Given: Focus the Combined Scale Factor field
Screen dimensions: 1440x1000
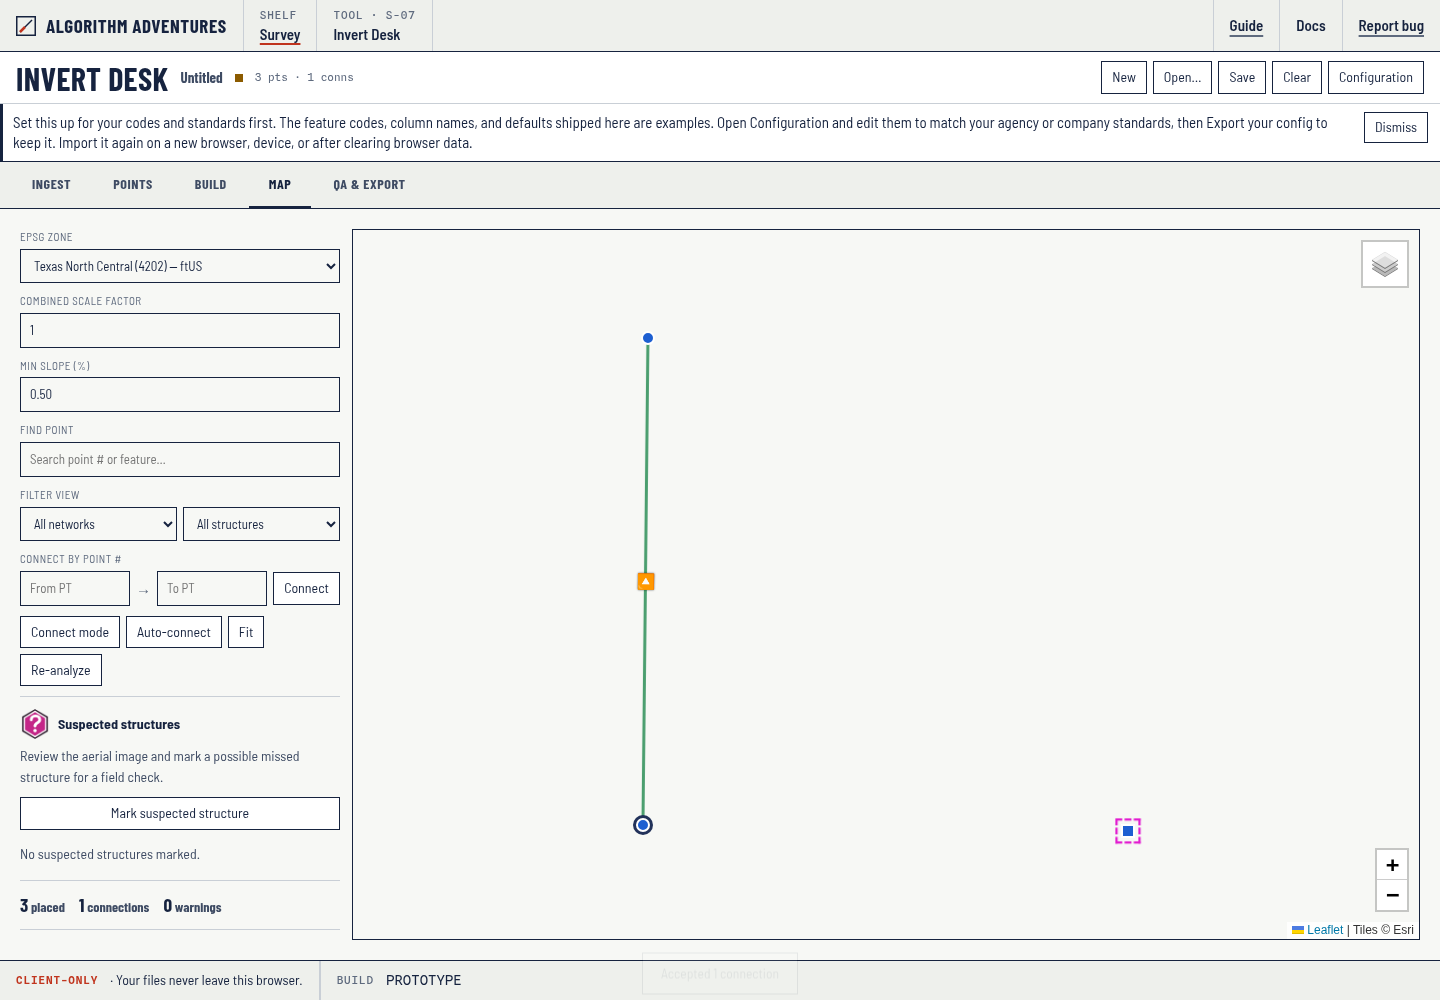Looking at the screenshot, I should tap(180, 330).
